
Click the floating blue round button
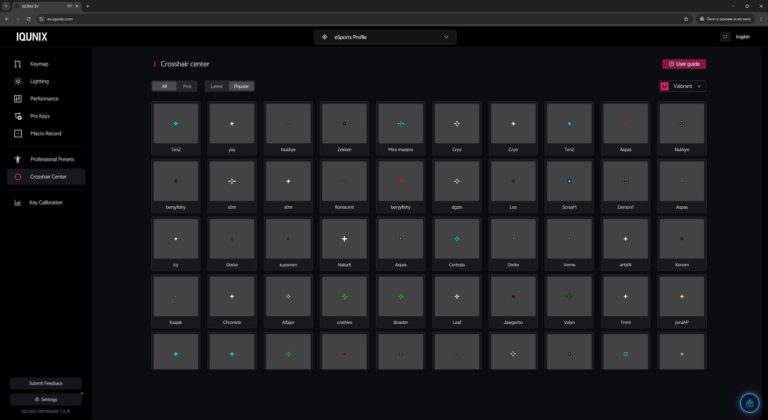[x=749, y=403]
